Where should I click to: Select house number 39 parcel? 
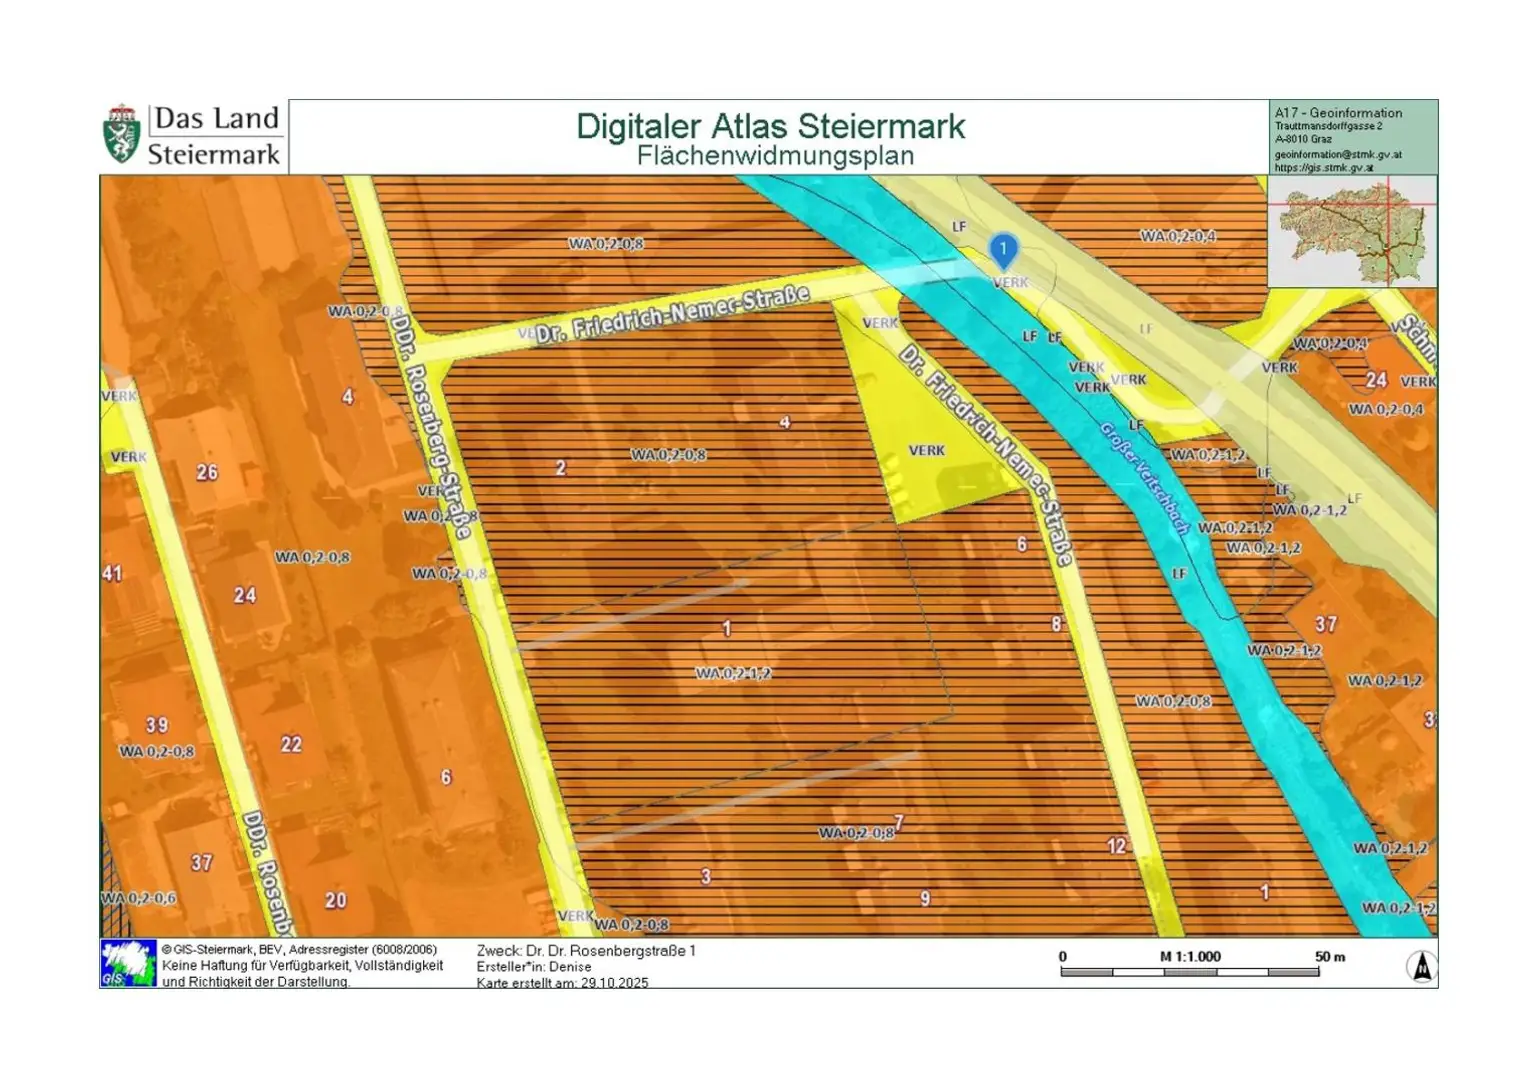pyautogui.click(x=157, y=725)
